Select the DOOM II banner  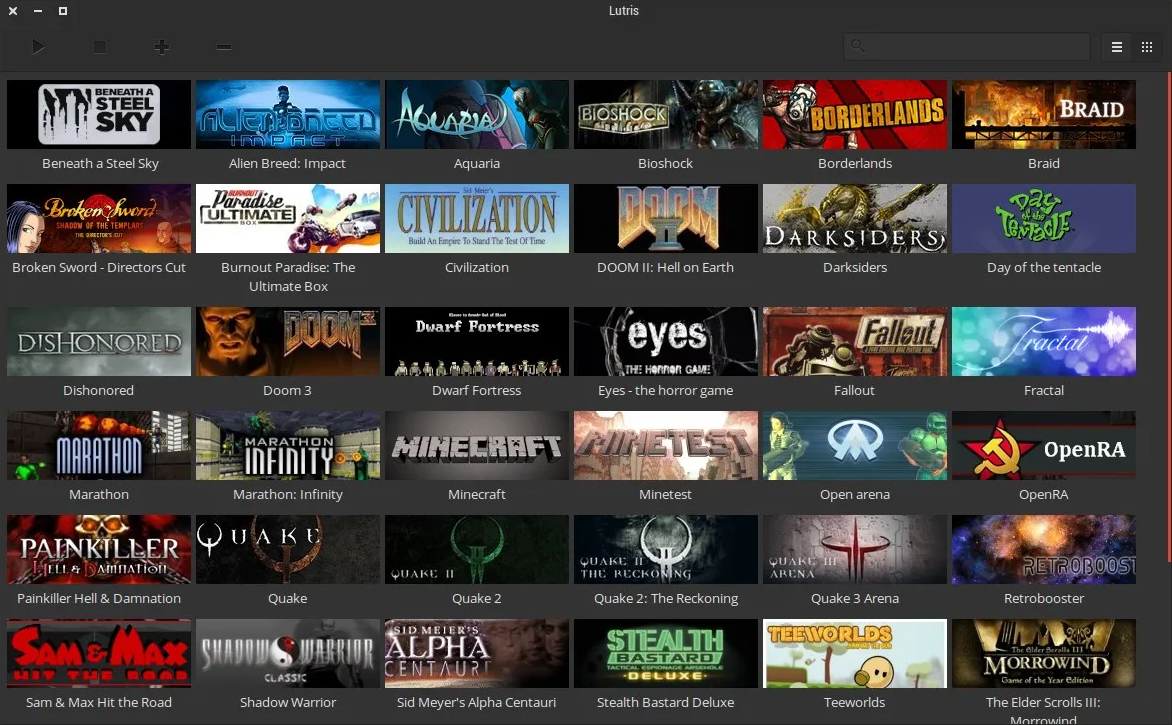[x=666, y=218]
